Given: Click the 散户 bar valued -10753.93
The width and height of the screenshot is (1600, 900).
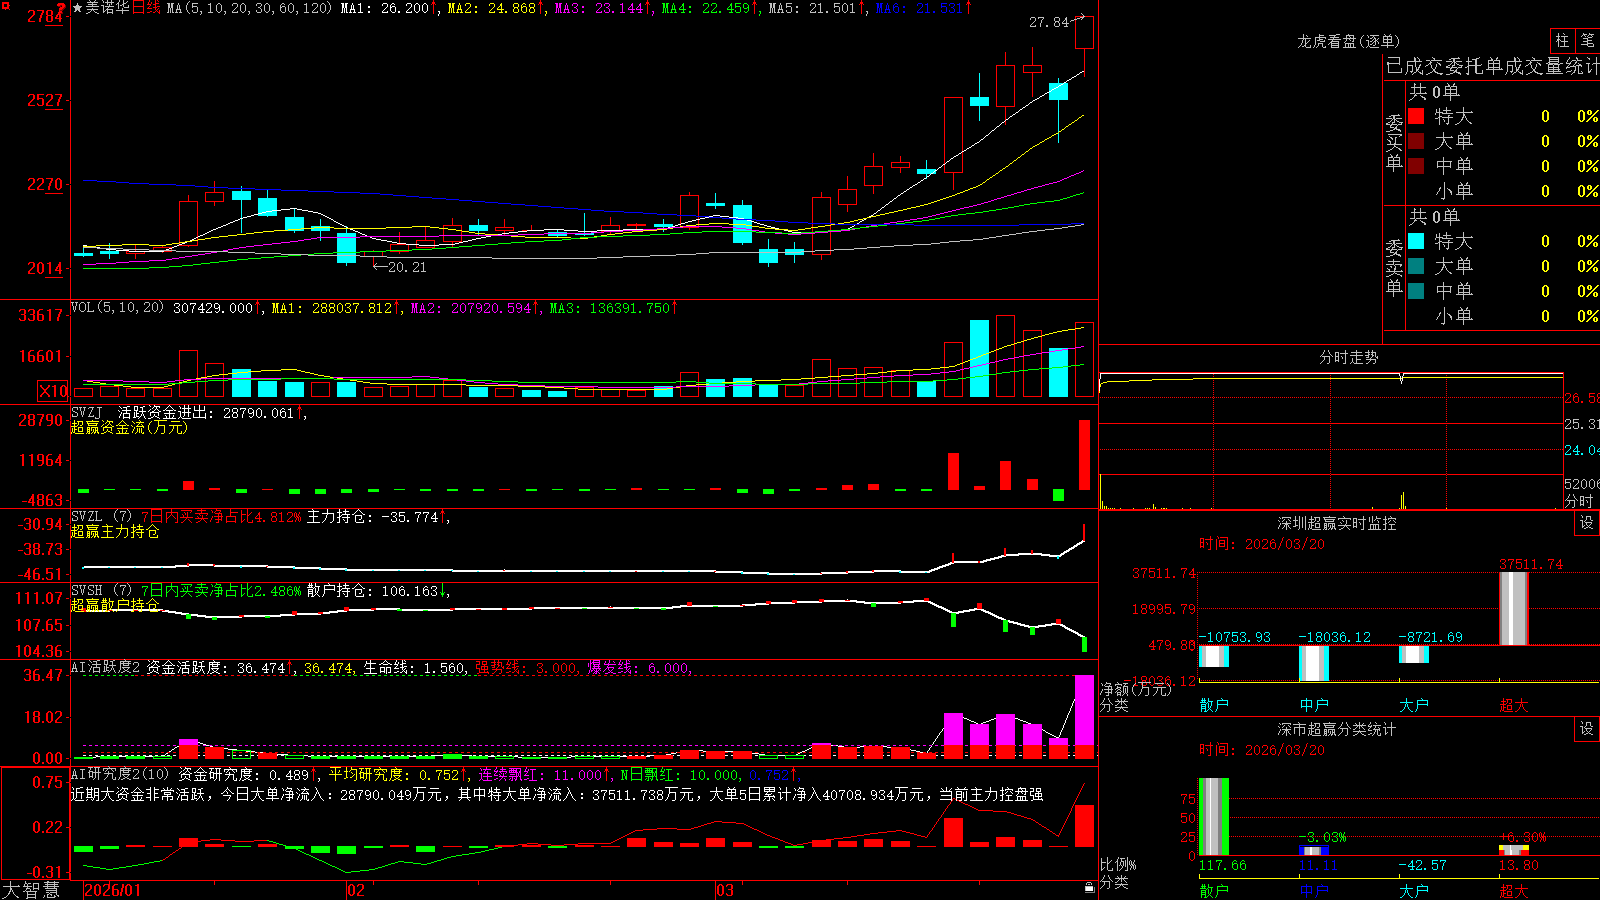Looking at the screenshot, I should [x=1213, y=656].
